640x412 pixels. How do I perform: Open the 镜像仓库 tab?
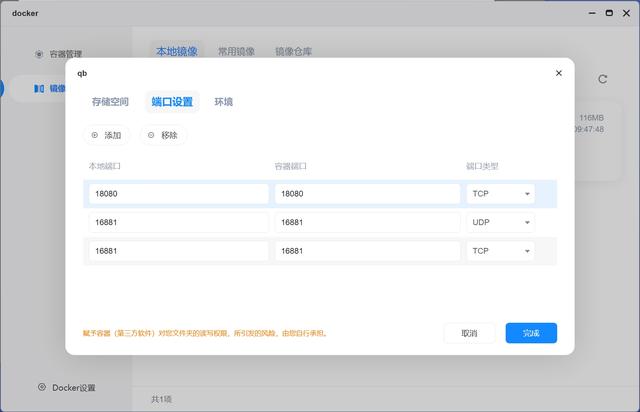293,51
